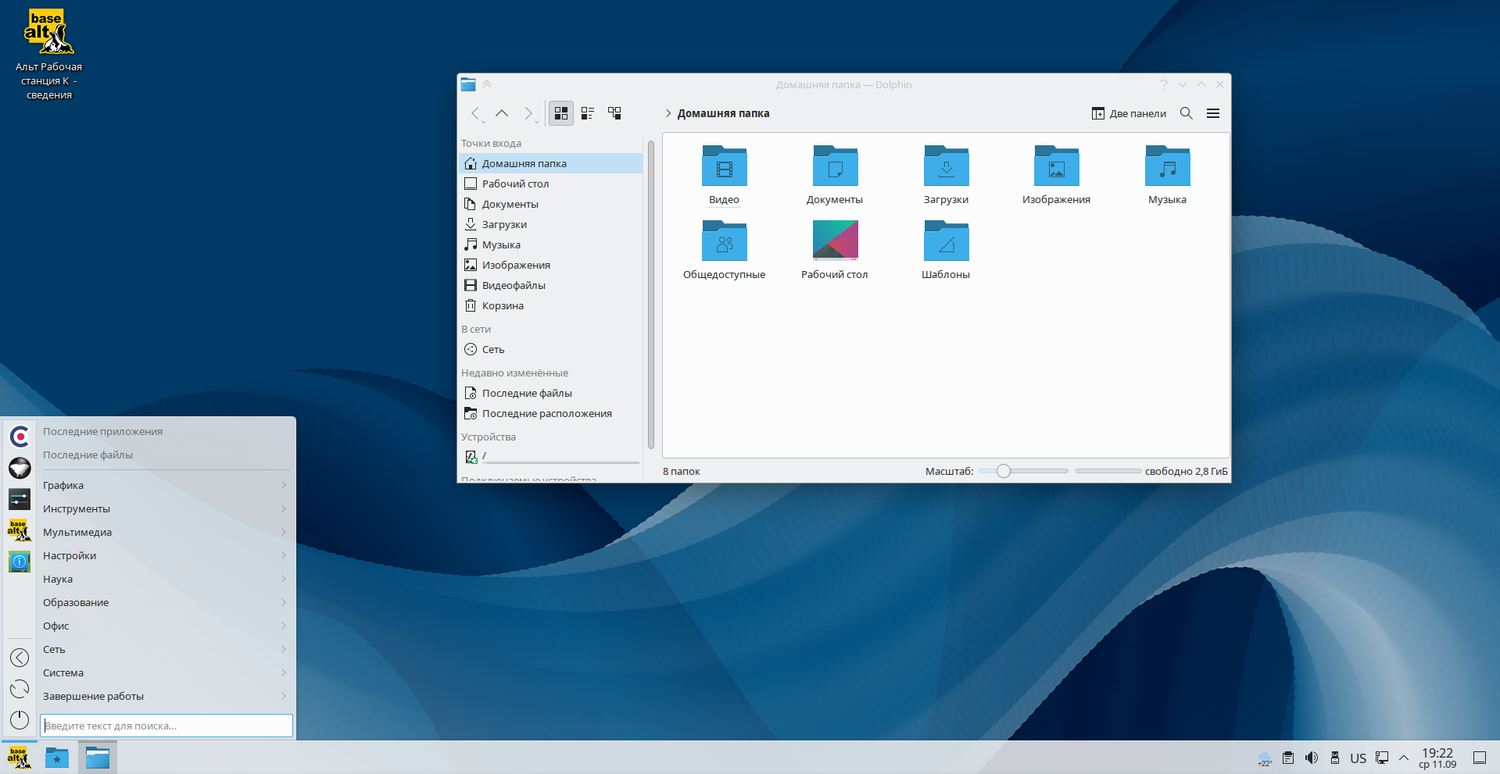Click the circular-arrows restart icon in the launcher
This screenshot has height=774, width=1500.
(19, 689)
